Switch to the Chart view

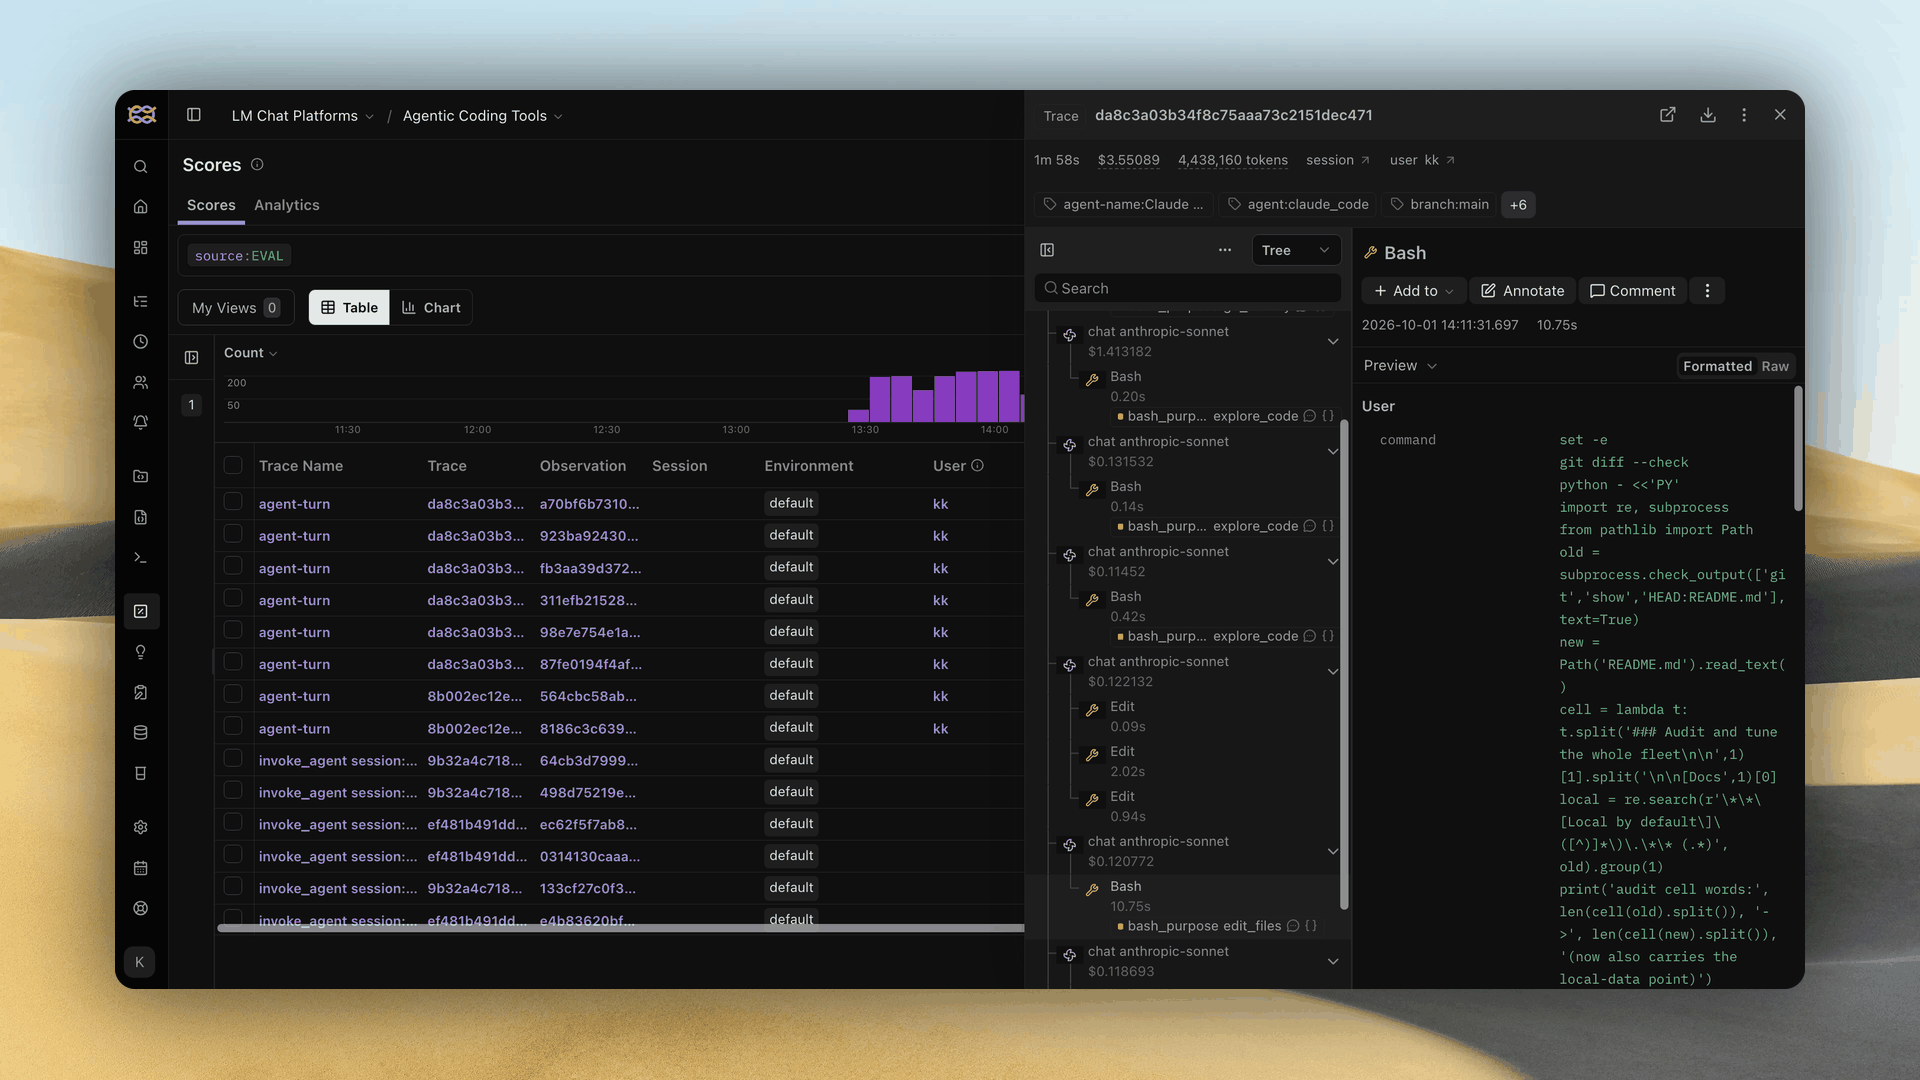(x=432, y=308)
